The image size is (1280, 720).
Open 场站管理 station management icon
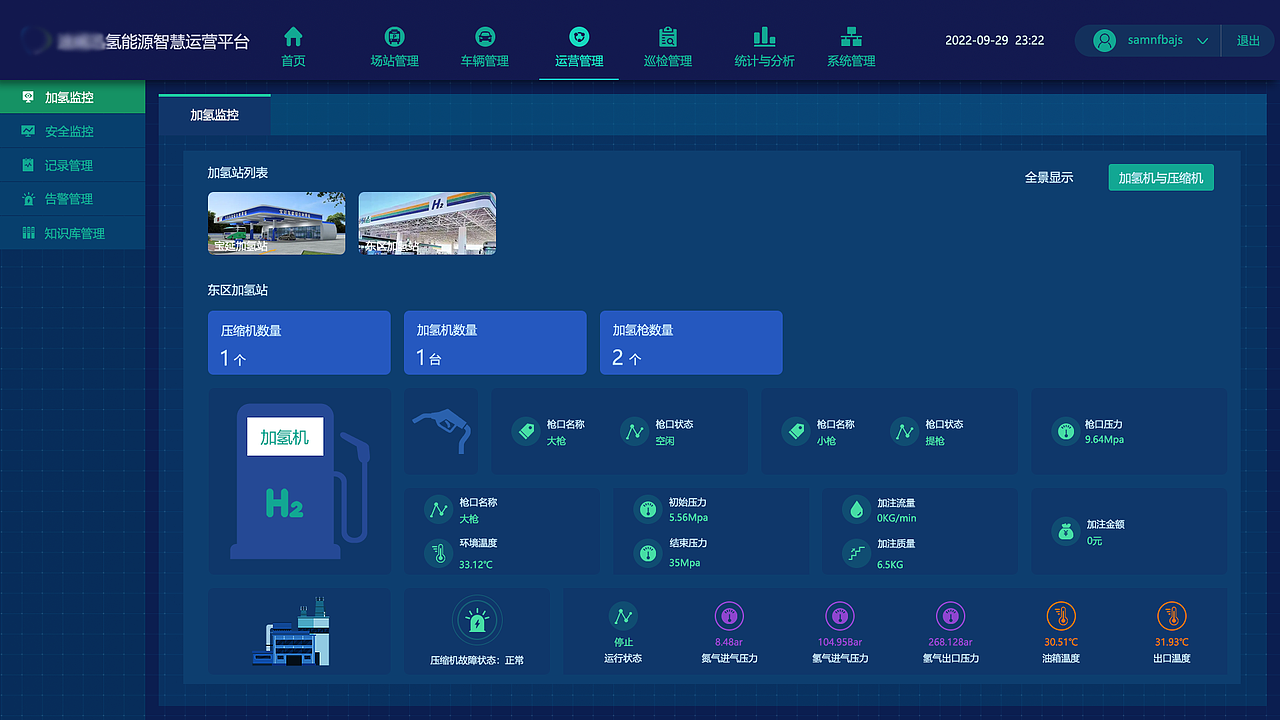pyautogui.click(x=394, y=37)
